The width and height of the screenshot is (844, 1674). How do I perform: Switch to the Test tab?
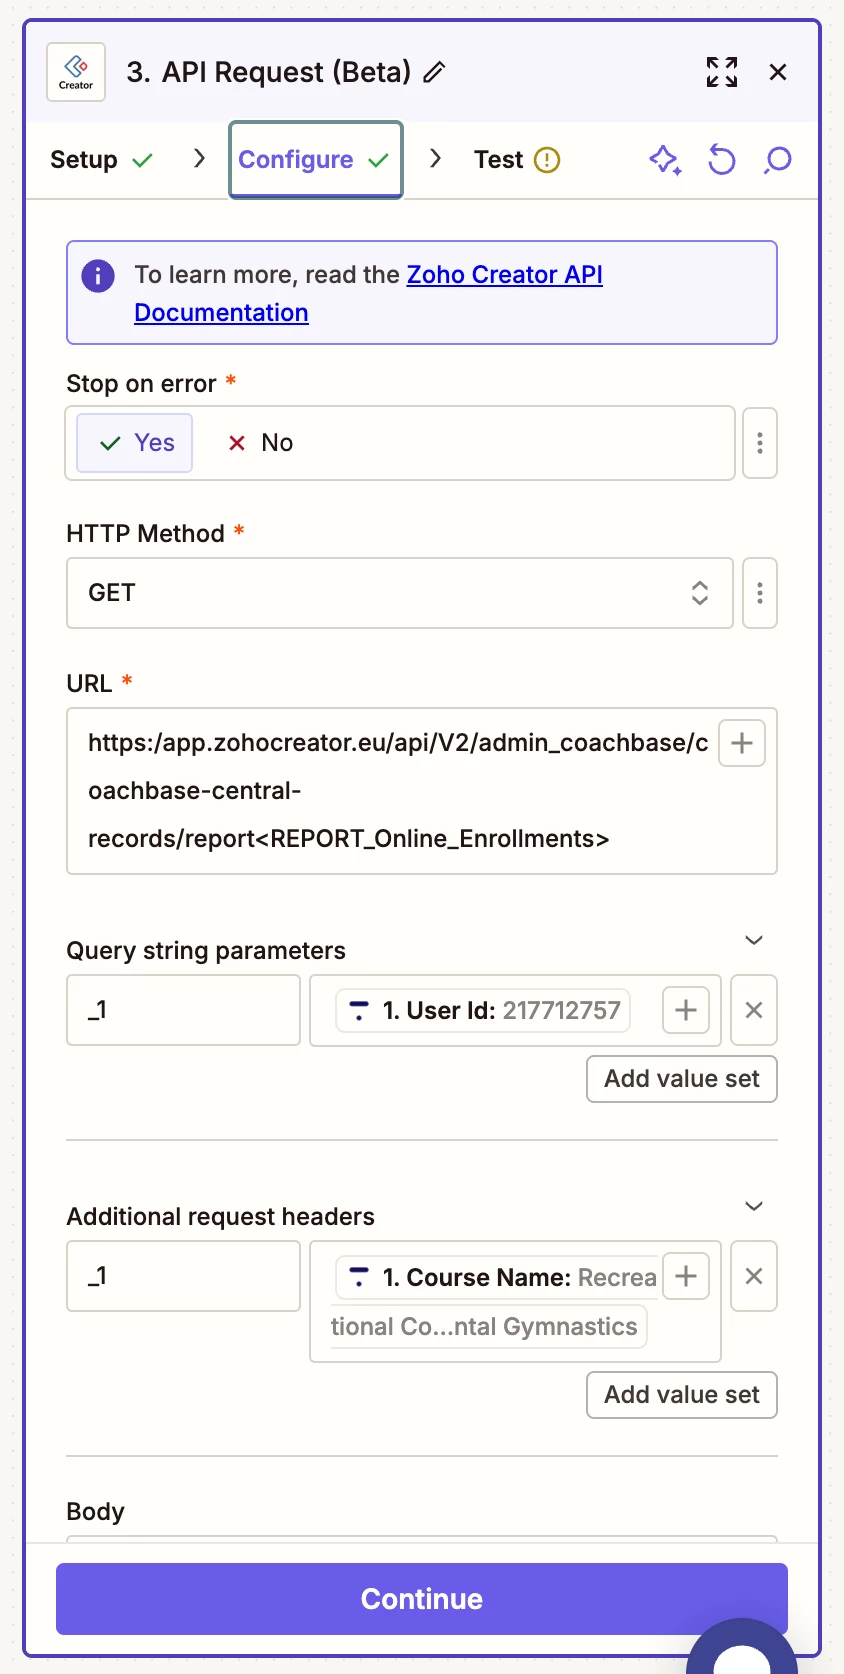point(516,160)
